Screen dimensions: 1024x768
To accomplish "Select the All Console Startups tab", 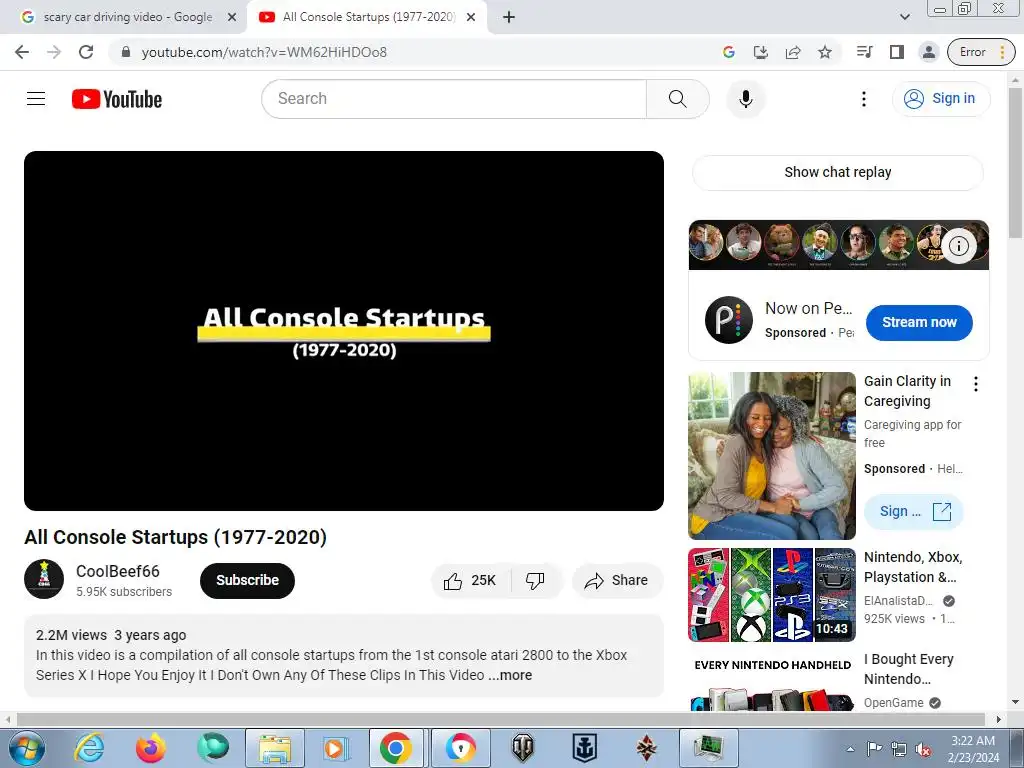I will pyautogui.click(x=369, y=17).
